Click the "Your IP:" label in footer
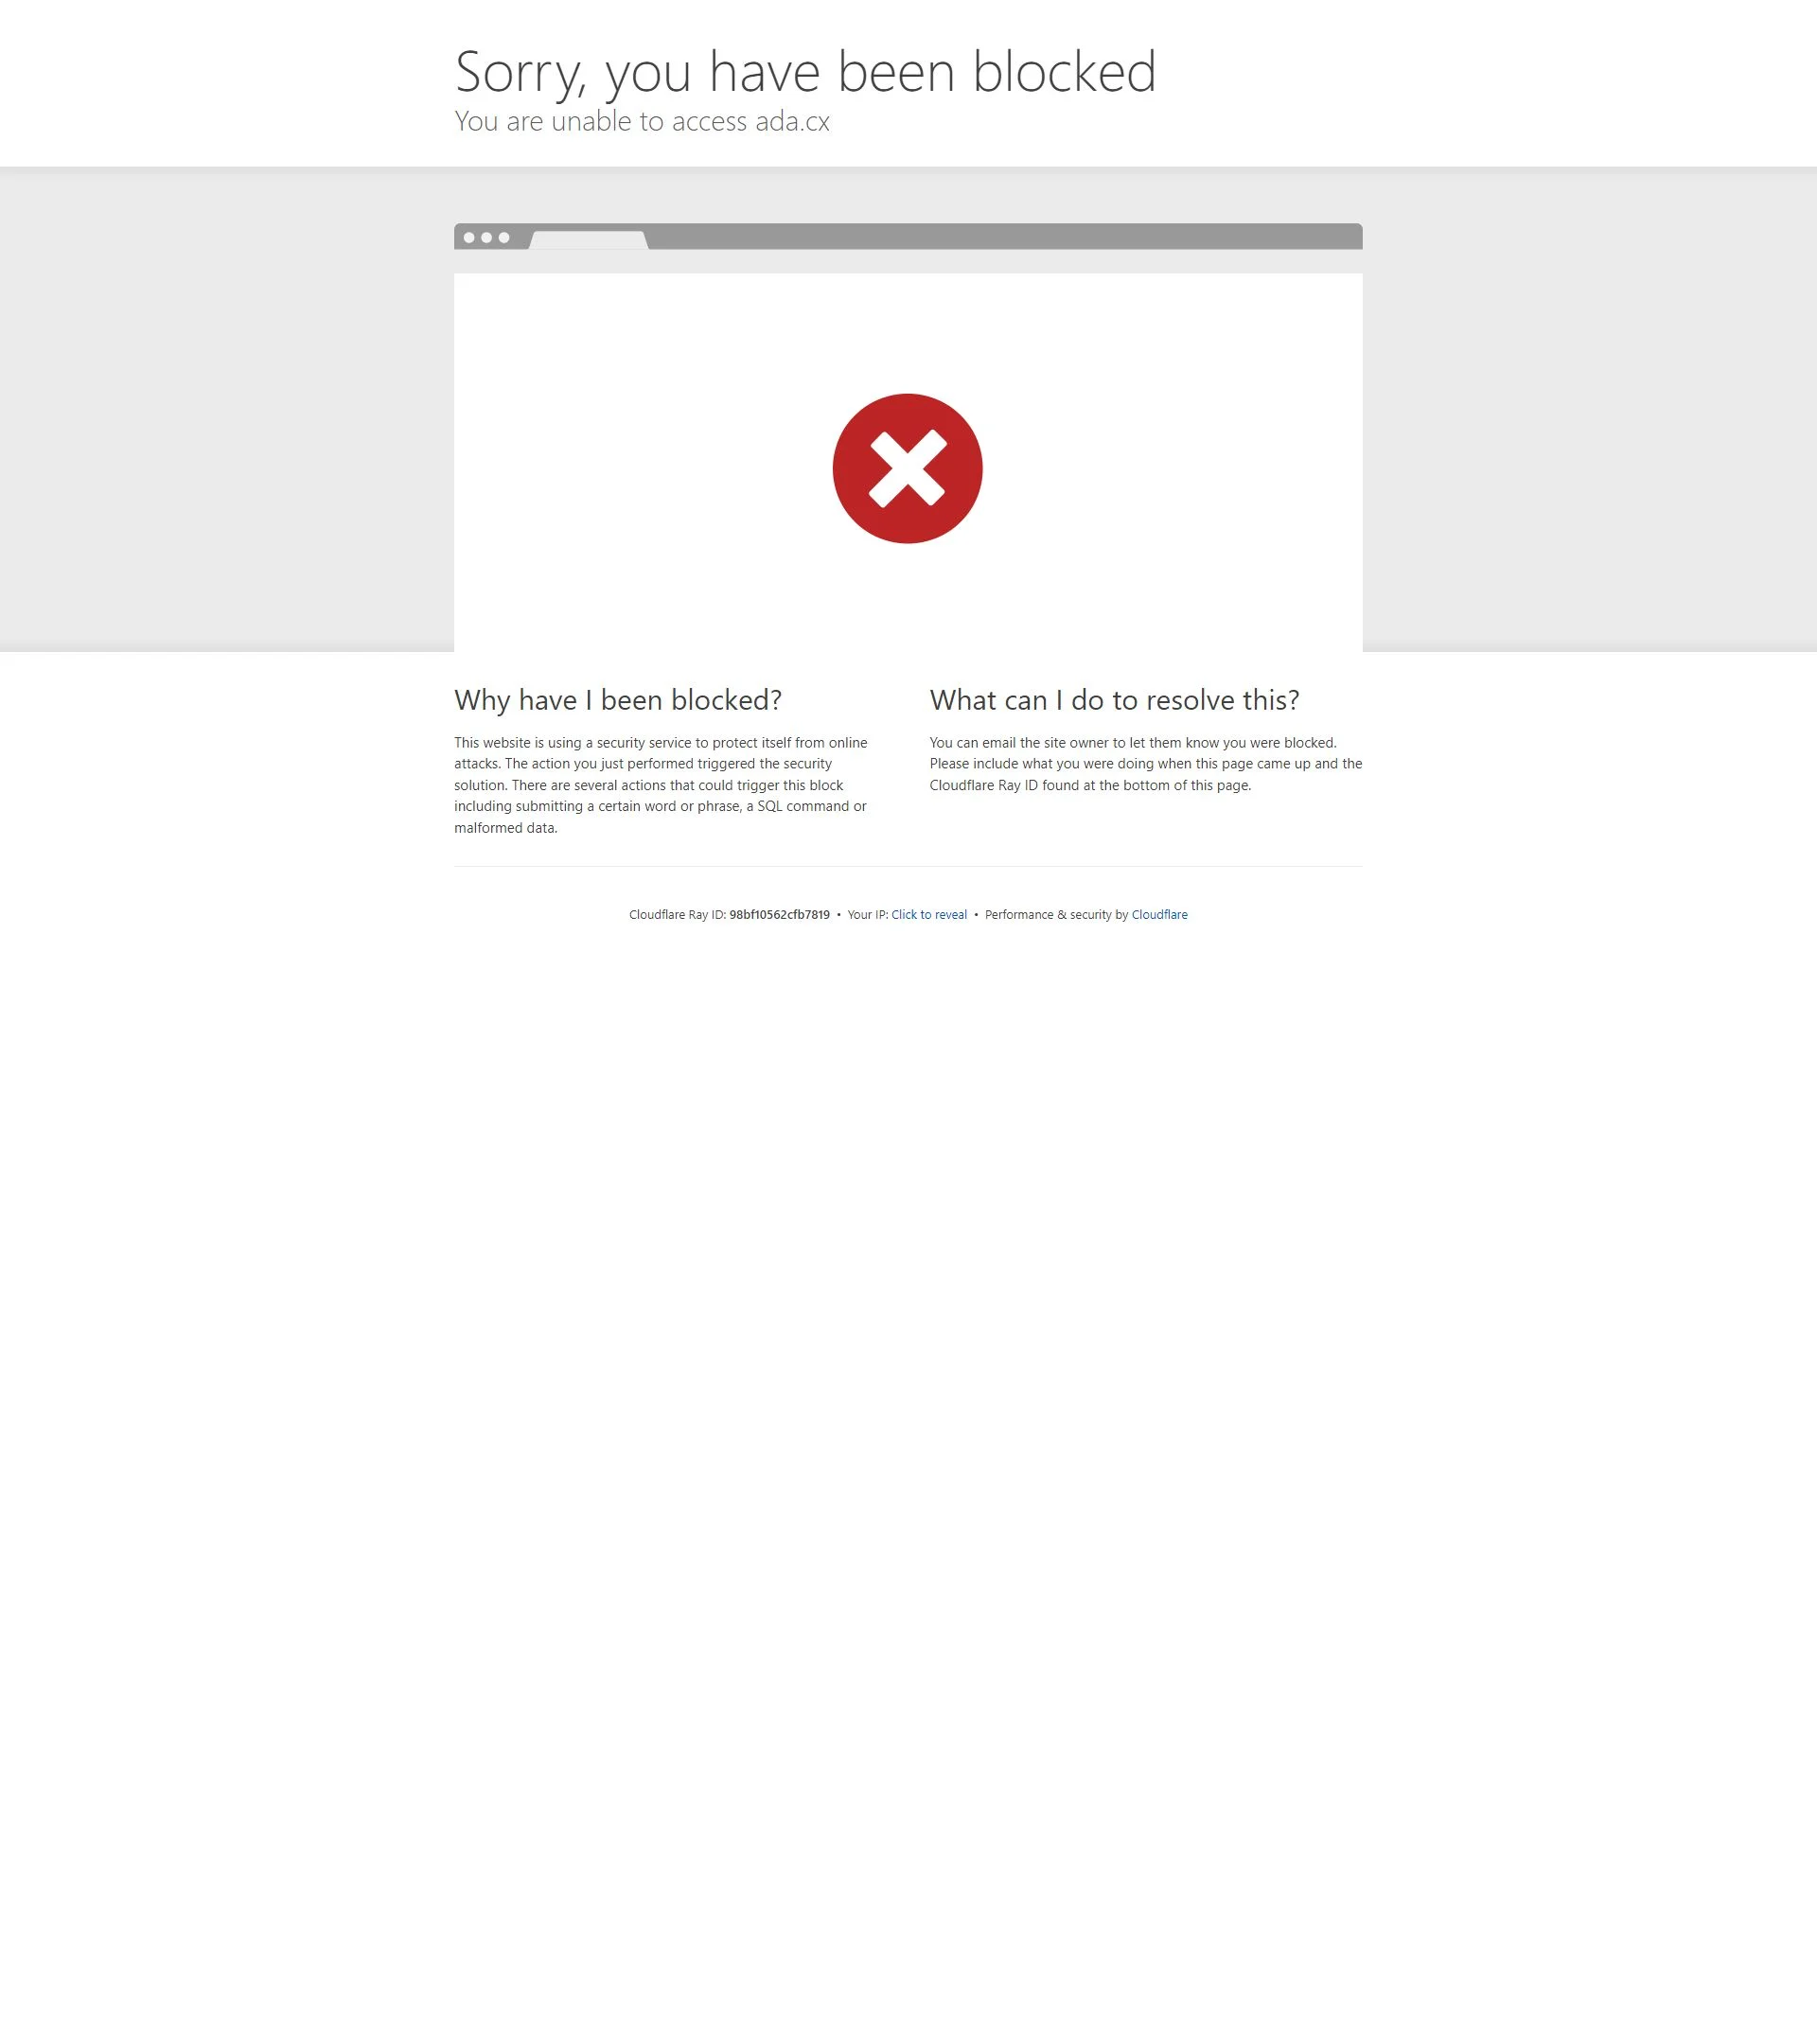1817x2044 pixels. tap(867, 915)
